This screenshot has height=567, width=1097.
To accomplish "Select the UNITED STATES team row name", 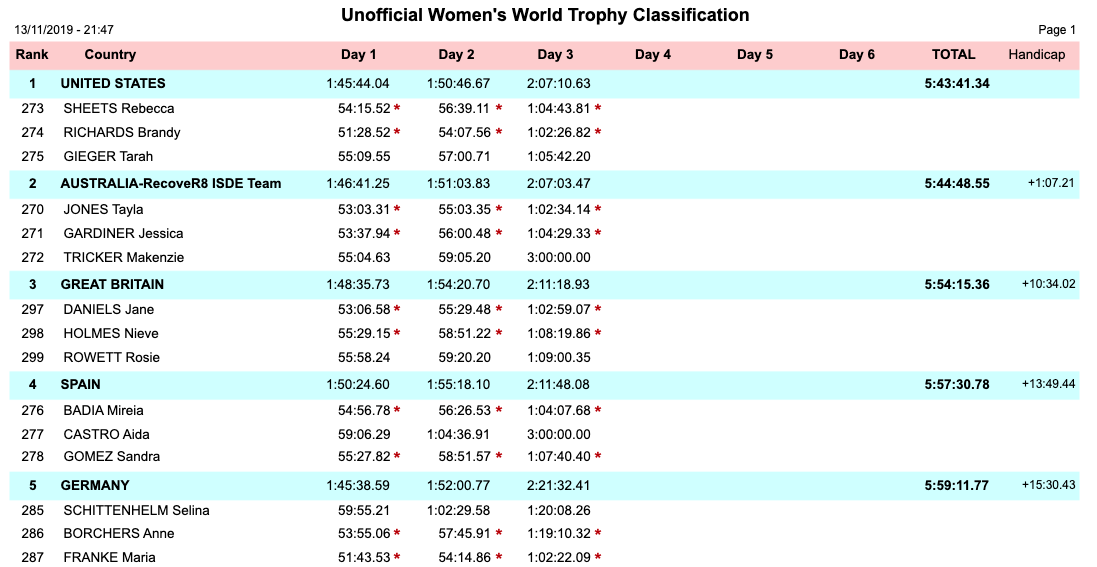I will pyautogui.click(x=113, y=84).
